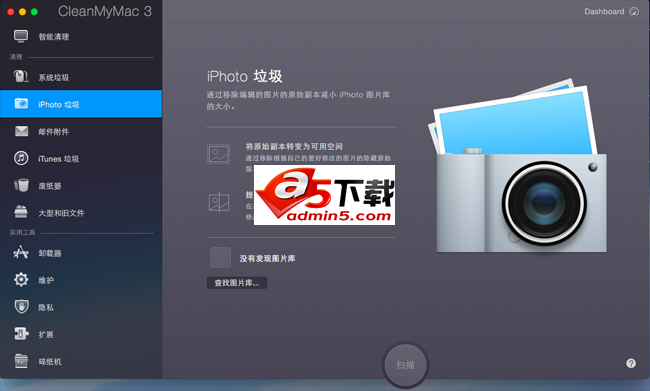This screenshot has width=650, height=391.
Task: Open the 智能清理 section
Action: [81, 36]
